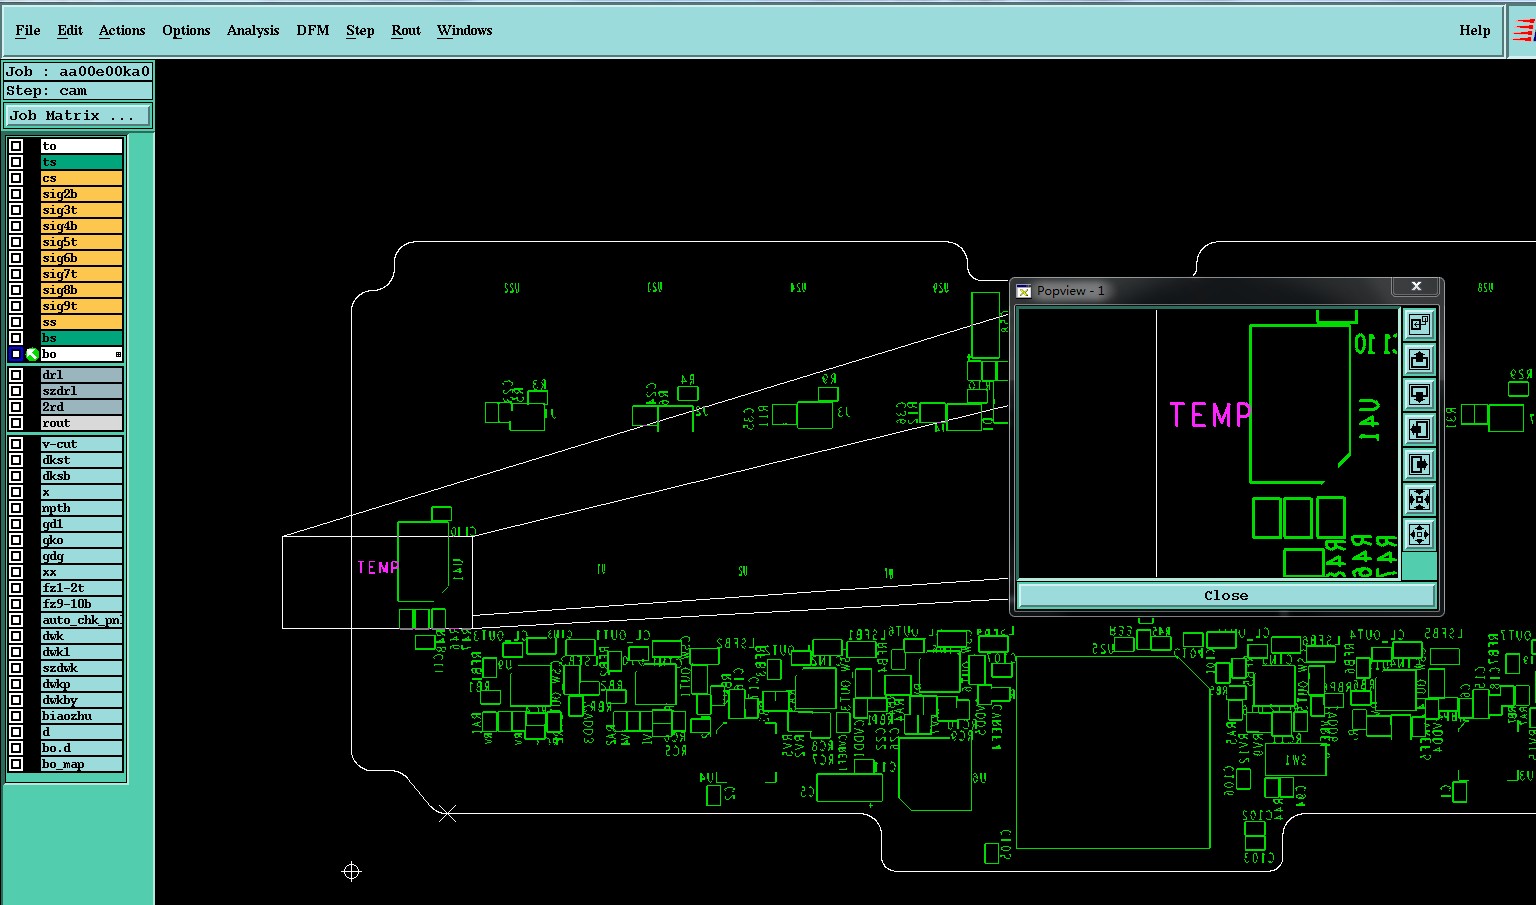Select the dkst layer name
The height and width of the screenshot is (905, 1536).
tap(81, 460)
